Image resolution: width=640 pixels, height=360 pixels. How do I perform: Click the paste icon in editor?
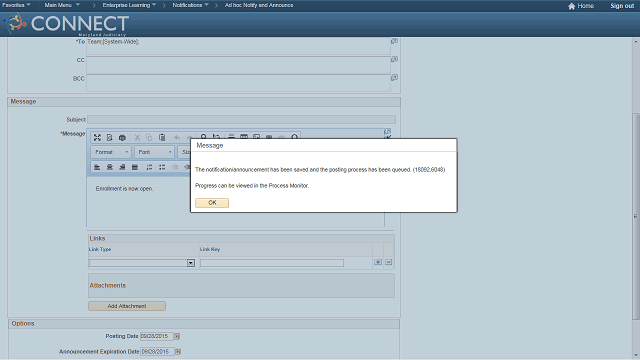[x=162, y=138]
